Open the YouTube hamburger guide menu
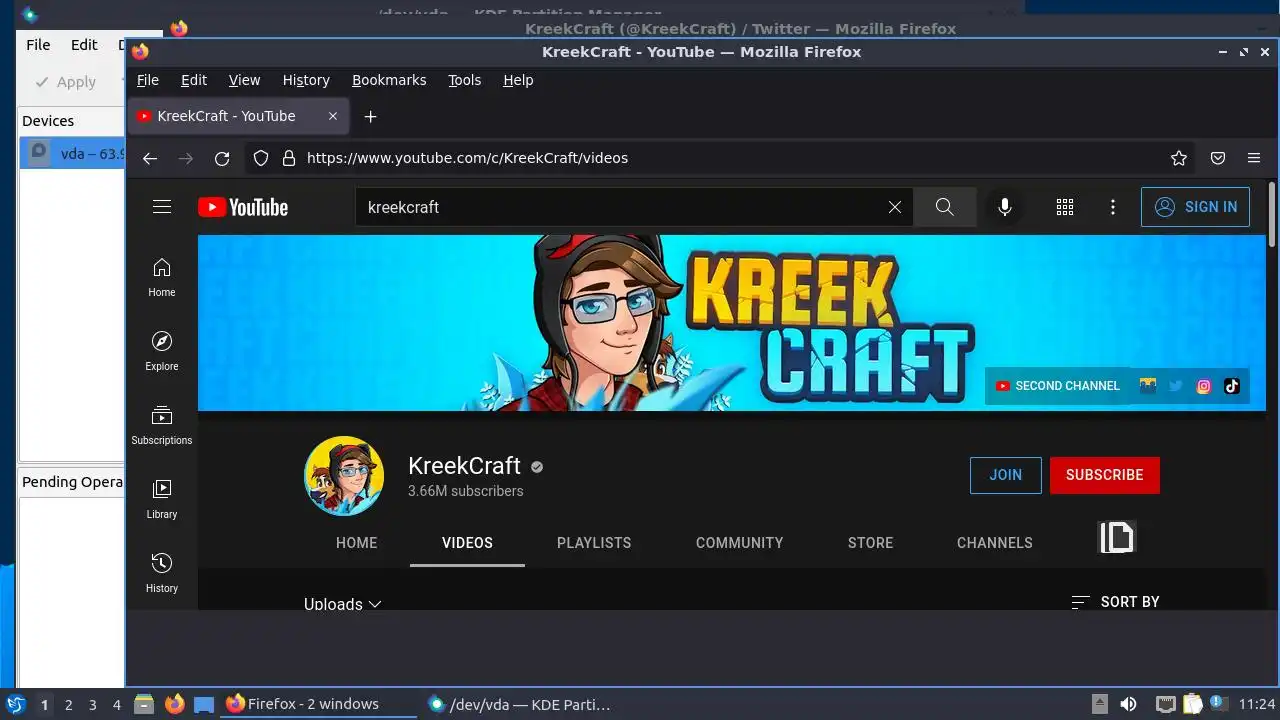 coord(162,207)
